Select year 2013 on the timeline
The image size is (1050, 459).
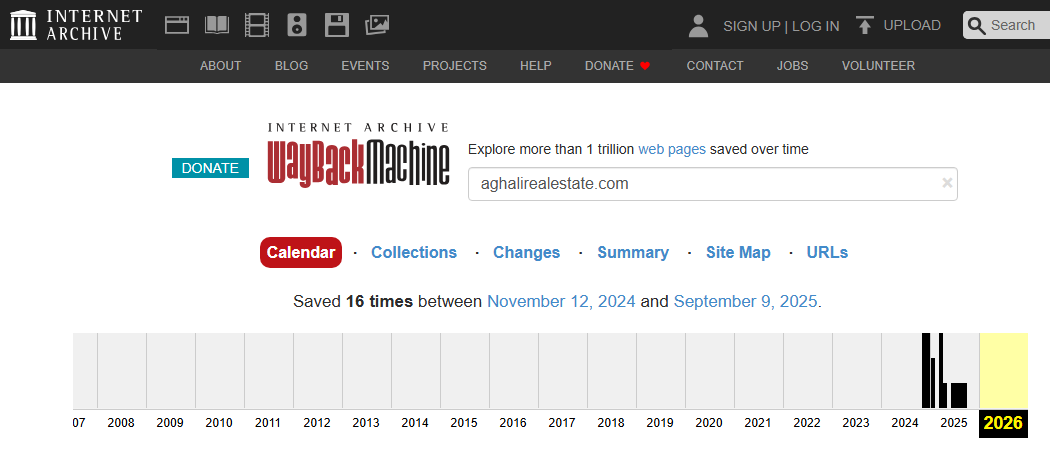(366, 423)
